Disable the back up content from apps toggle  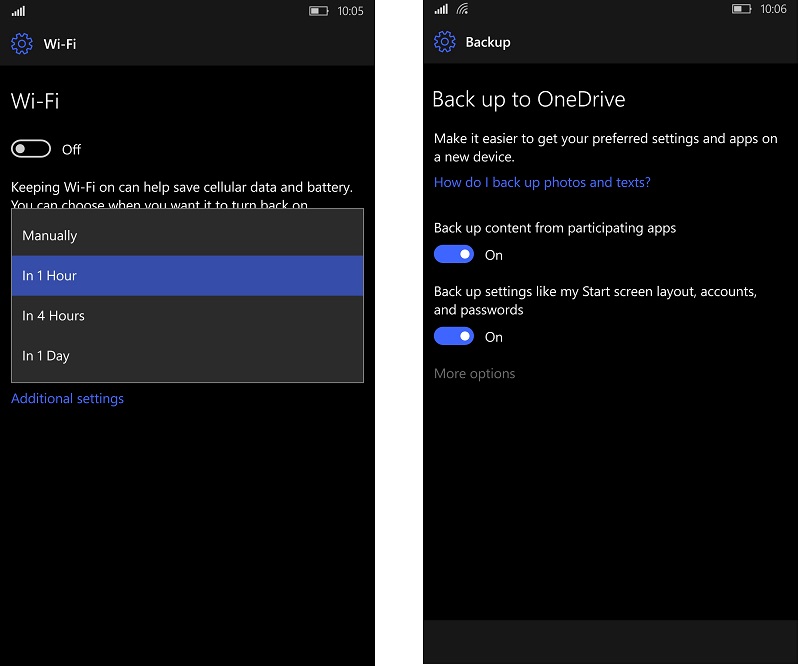(x=454, y=254)
